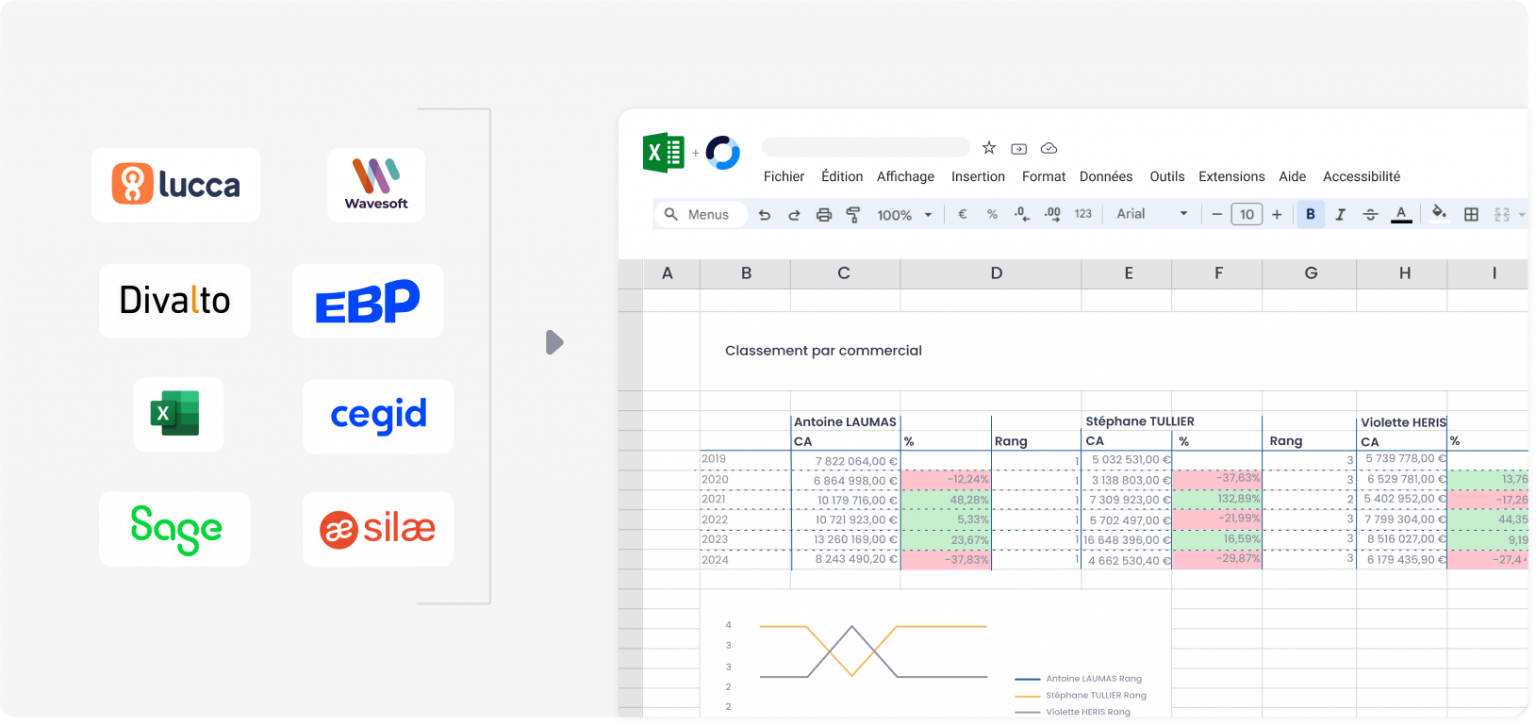Click the Menus search box
Image resolution: width=1536 pixels, height=725 pixels.
coord(701,214)
